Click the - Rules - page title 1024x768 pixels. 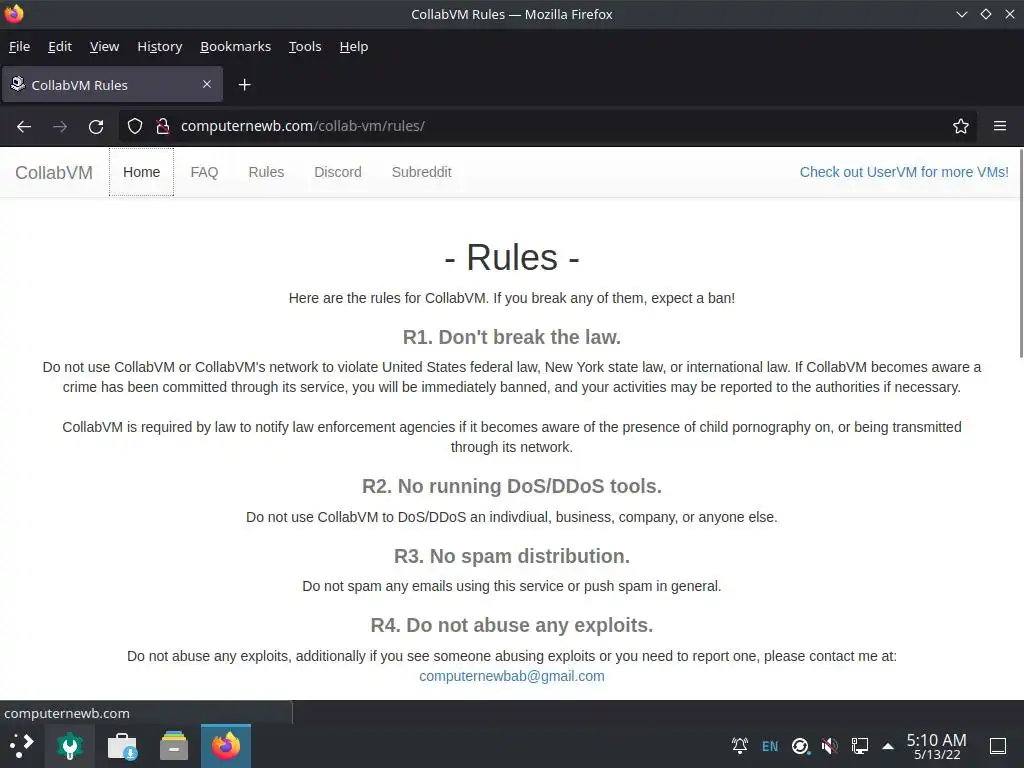click(x=512, y=257)
